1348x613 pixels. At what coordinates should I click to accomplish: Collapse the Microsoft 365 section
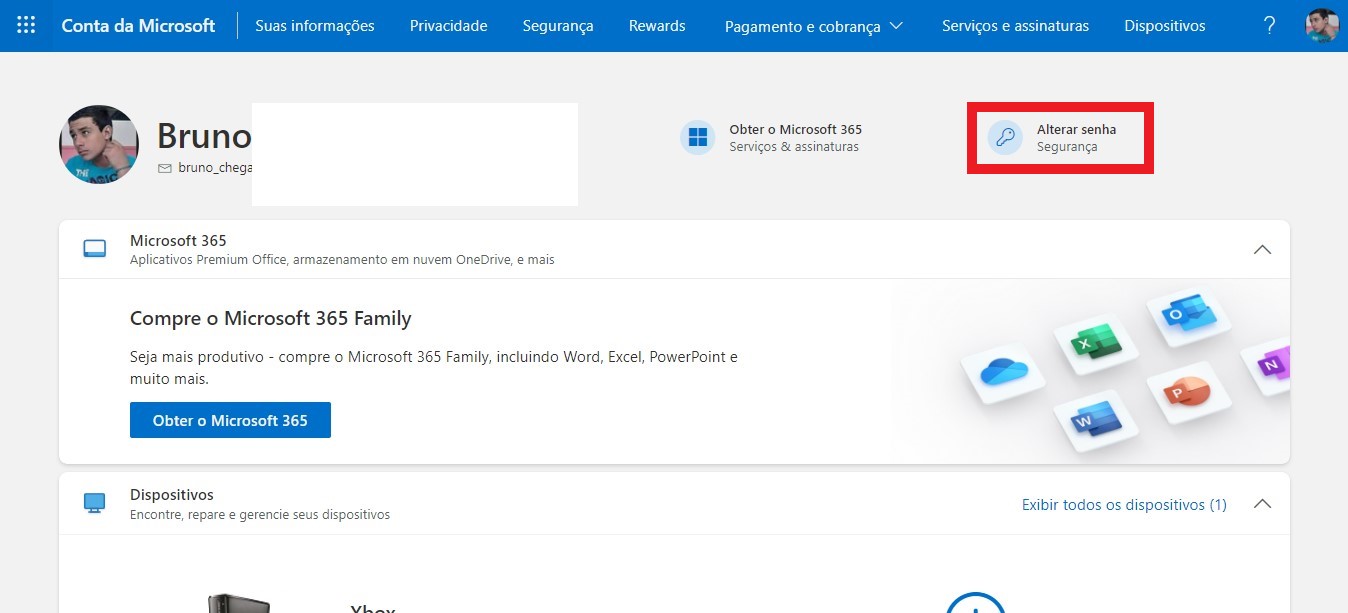pyautogui.click(x=1262, y=249)
